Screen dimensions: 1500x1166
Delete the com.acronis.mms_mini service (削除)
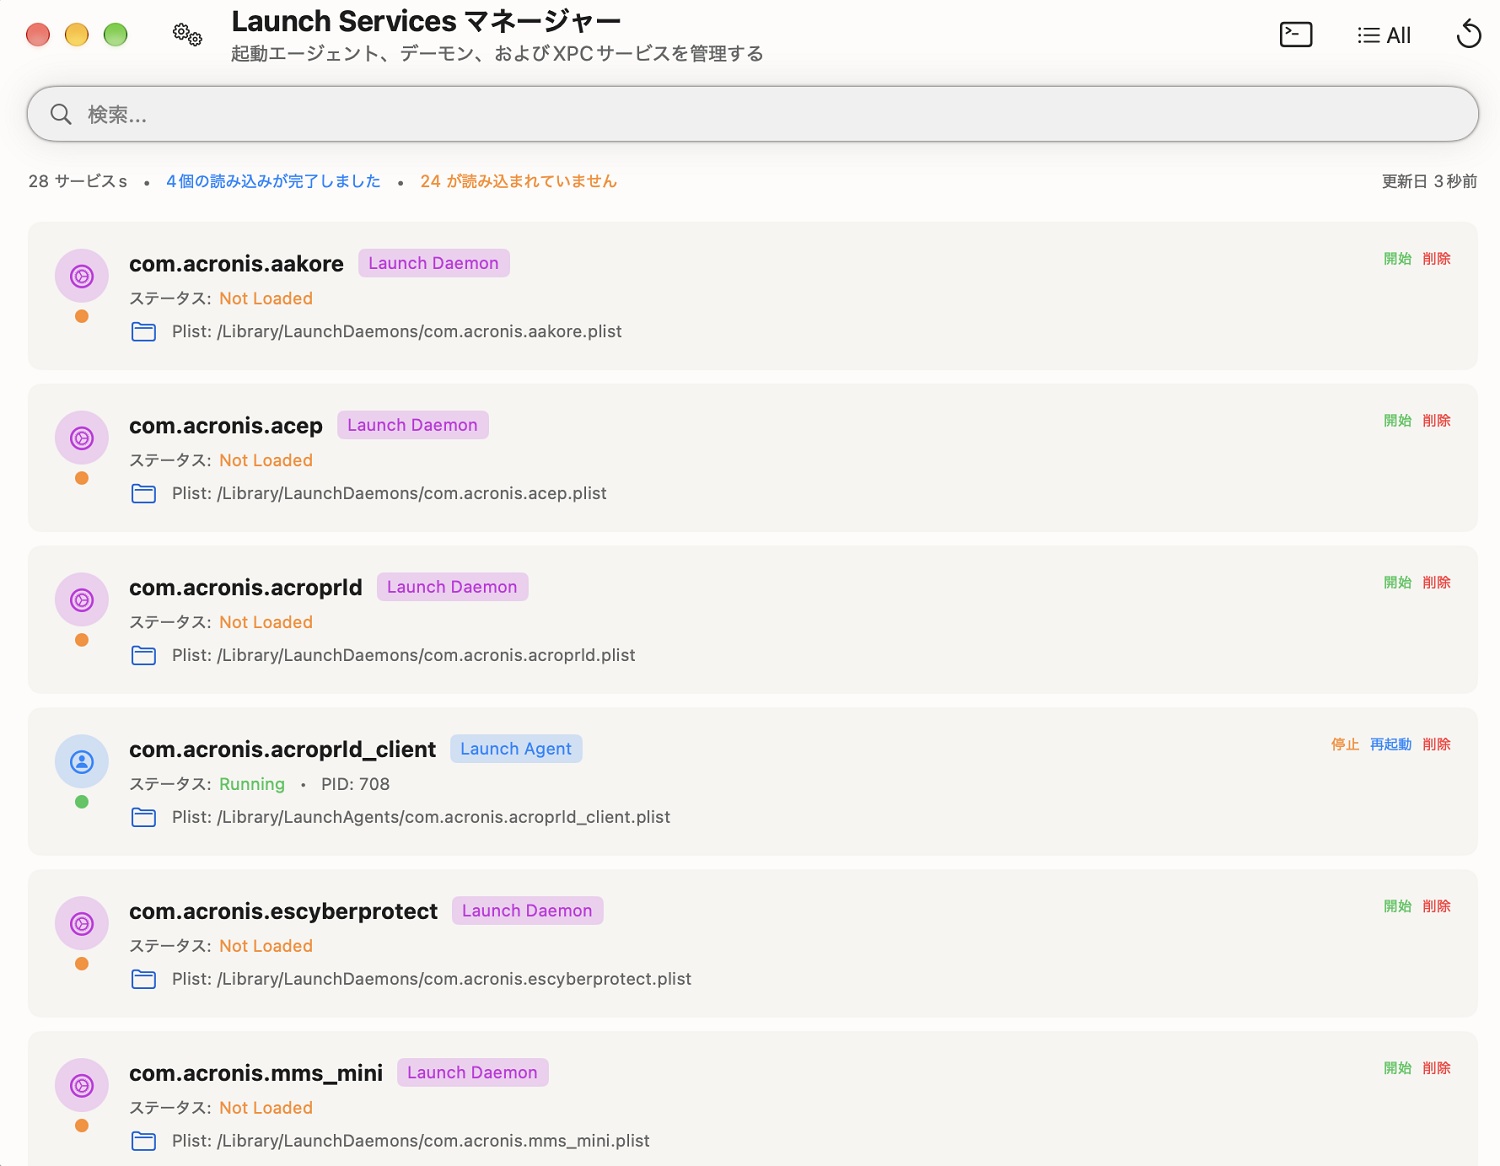[1436, 1069]
